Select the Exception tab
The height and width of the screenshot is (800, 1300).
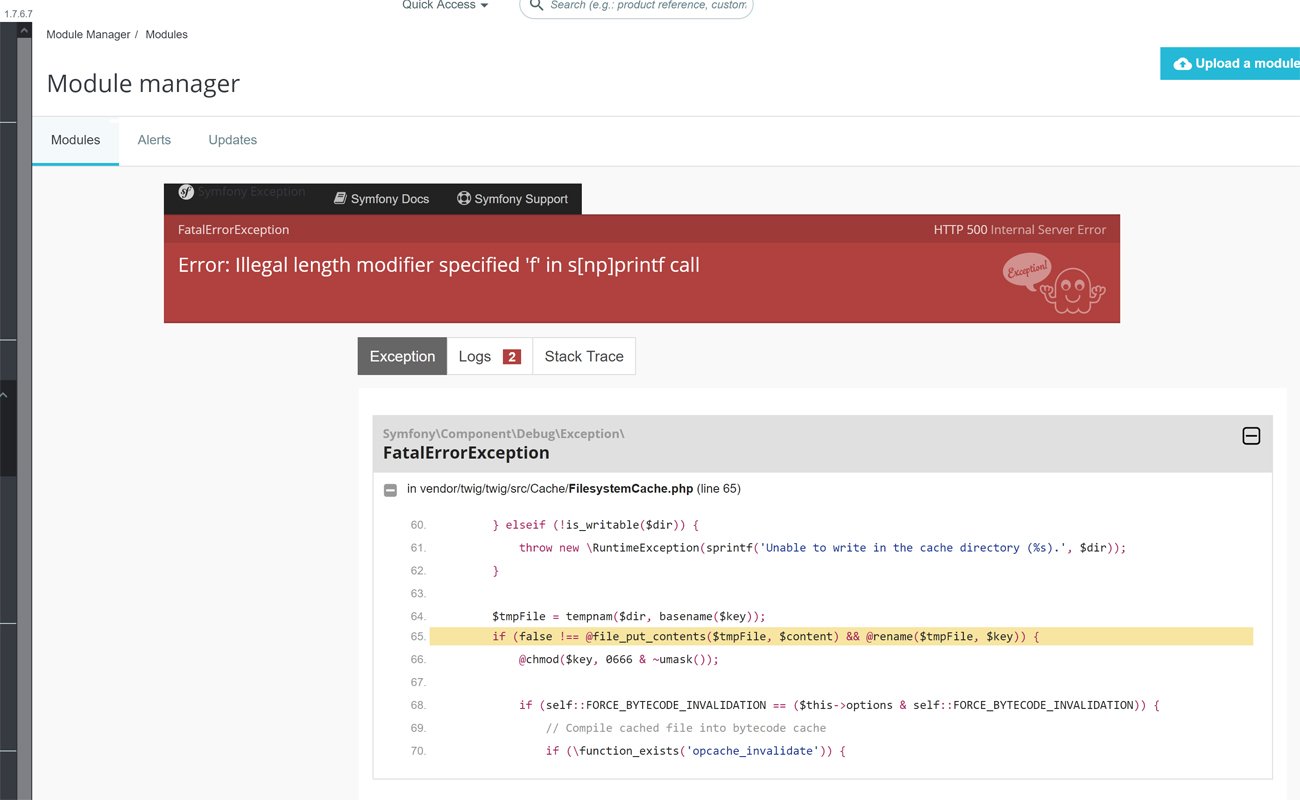402,356
